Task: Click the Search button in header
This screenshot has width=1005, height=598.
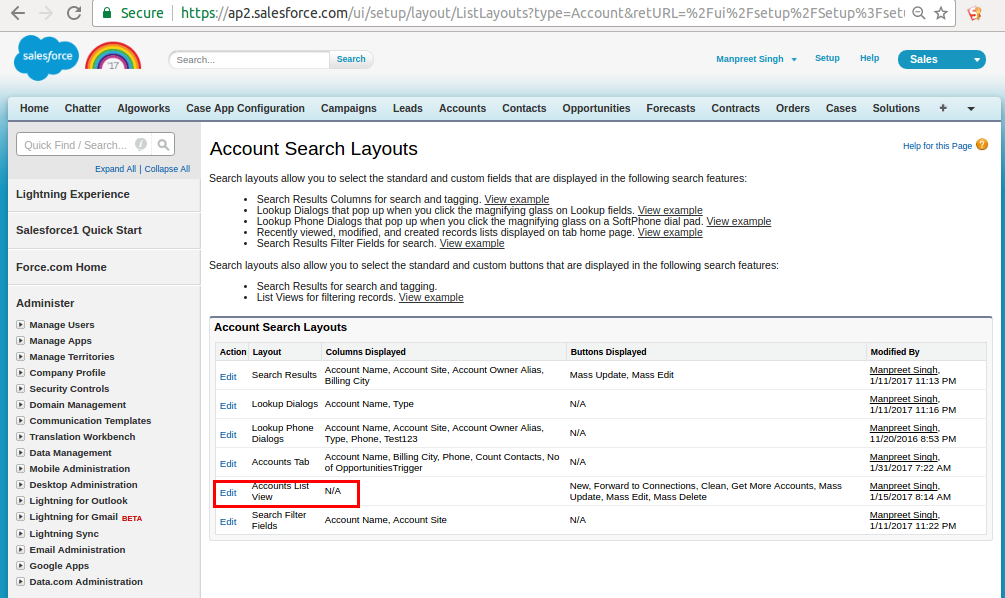Action: tap(351, 59)
